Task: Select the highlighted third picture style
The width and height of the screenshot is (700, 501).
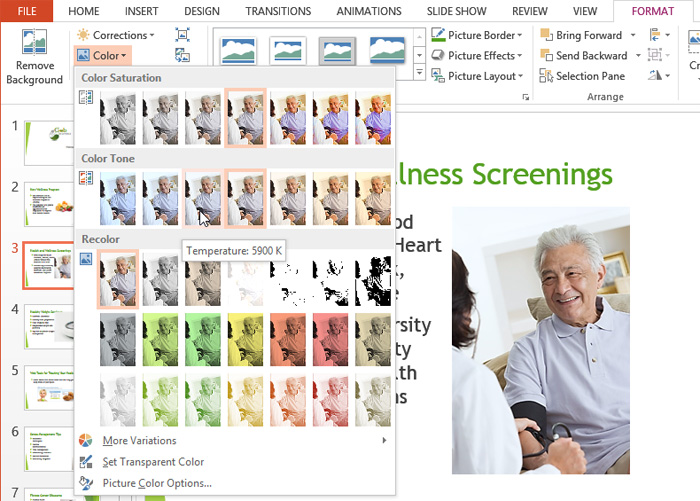Action: tap(337, 51)
